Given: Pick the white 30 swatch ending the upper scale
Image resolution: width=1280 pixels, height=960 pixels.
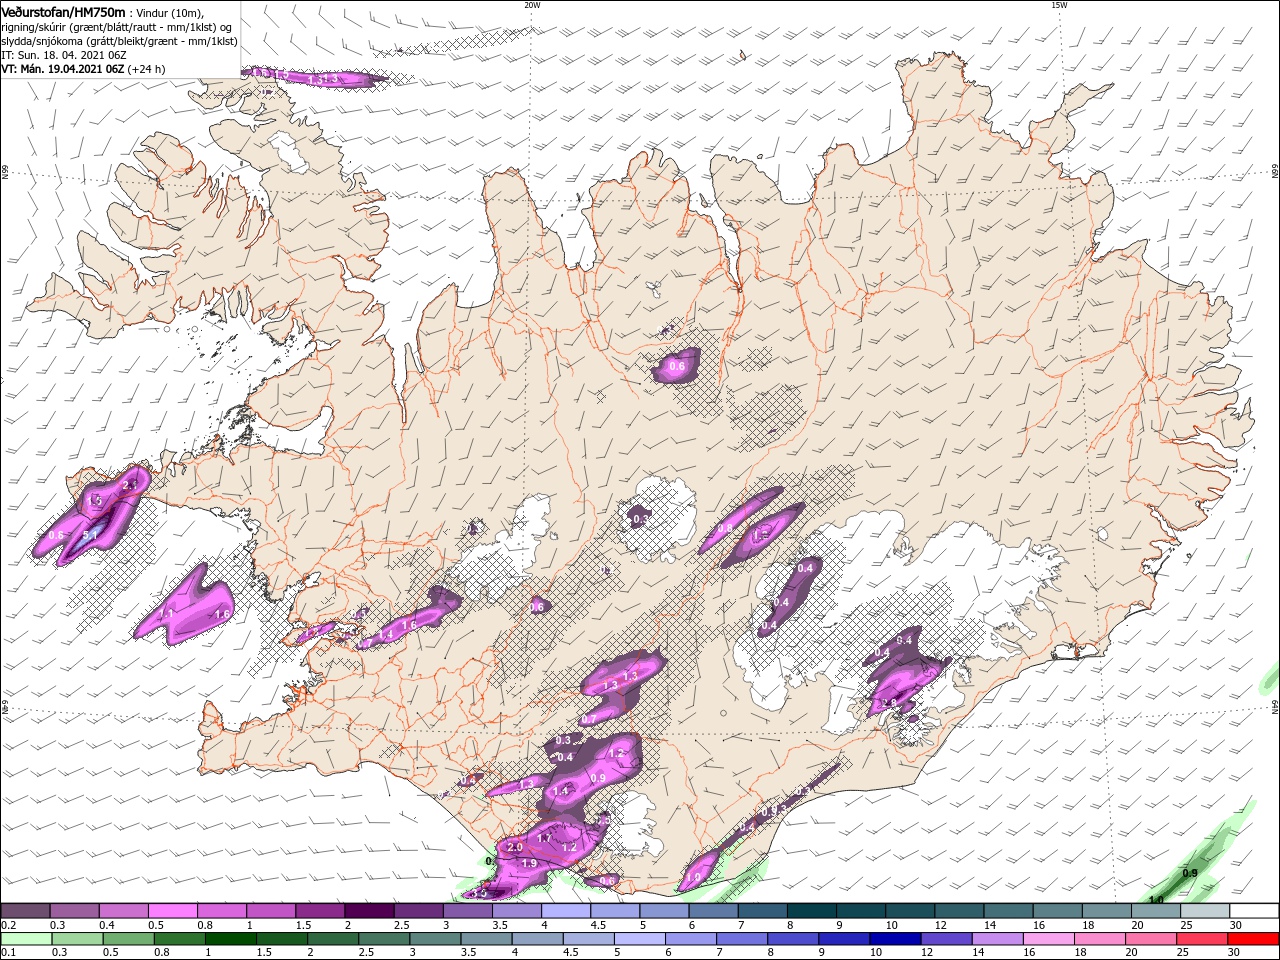Looking at the screenshot, I should tap(1254, 911).
